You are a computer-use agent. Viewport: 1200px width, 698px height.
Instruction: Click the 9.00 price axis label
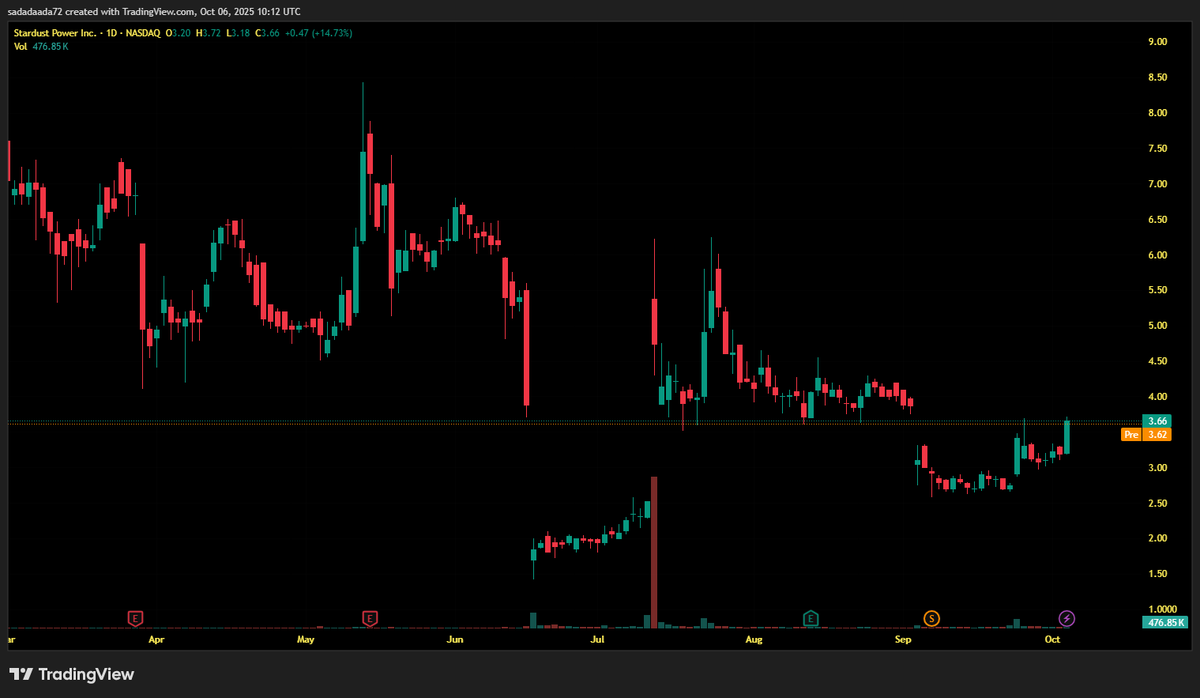(1158, 41)
